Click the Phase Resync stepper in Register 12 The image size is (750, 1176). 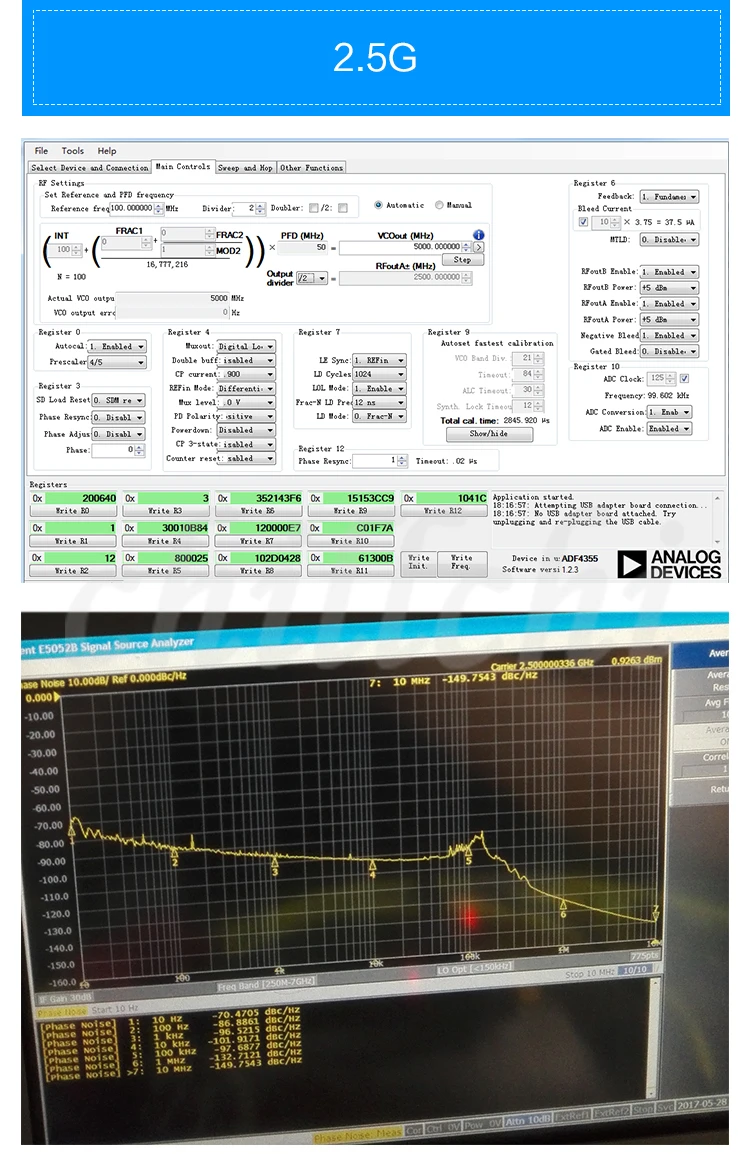403,460
